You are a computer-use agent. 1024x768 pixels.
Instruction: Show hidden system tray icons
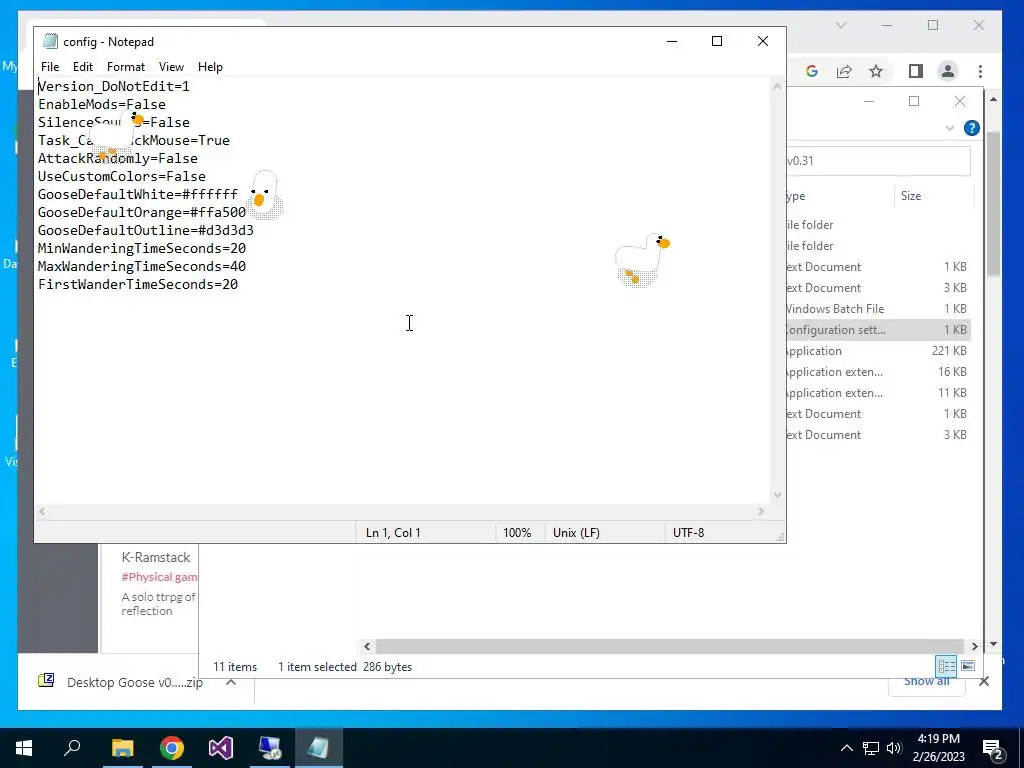[x=846, y=748]
